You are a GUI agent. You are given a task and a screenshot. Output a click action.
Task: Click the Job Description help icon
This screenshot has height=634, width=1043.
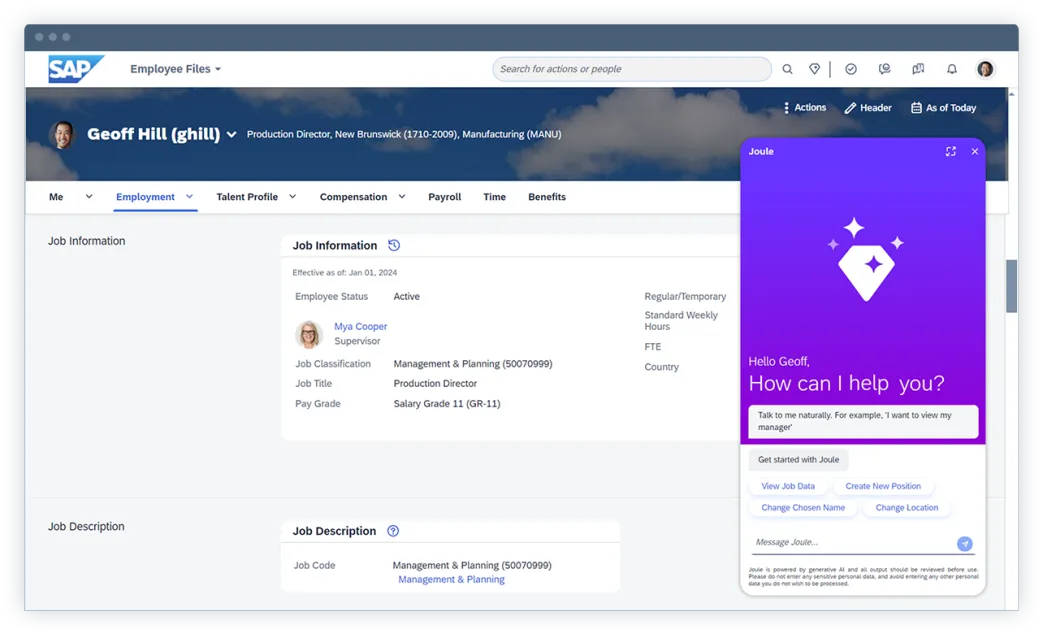click(393, 531)
